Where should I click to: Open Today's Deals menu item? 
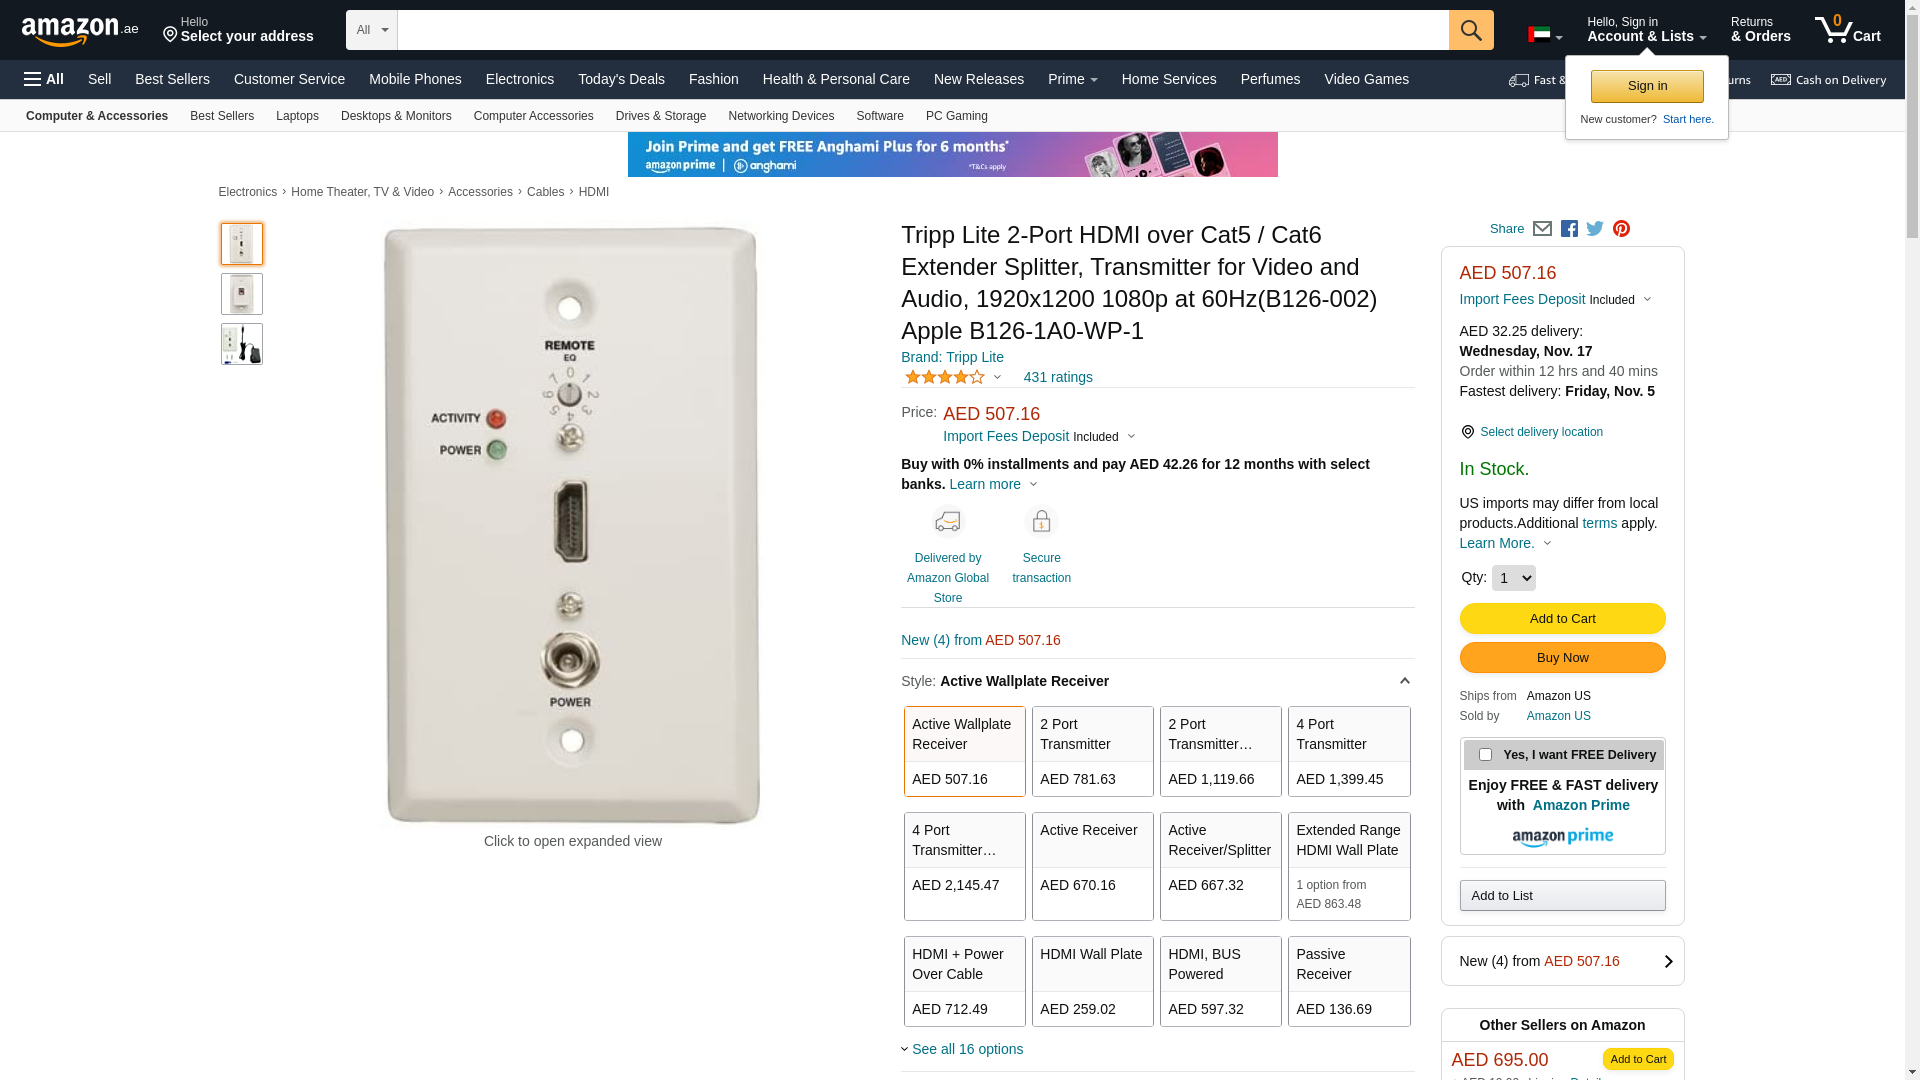coord(621,79)
